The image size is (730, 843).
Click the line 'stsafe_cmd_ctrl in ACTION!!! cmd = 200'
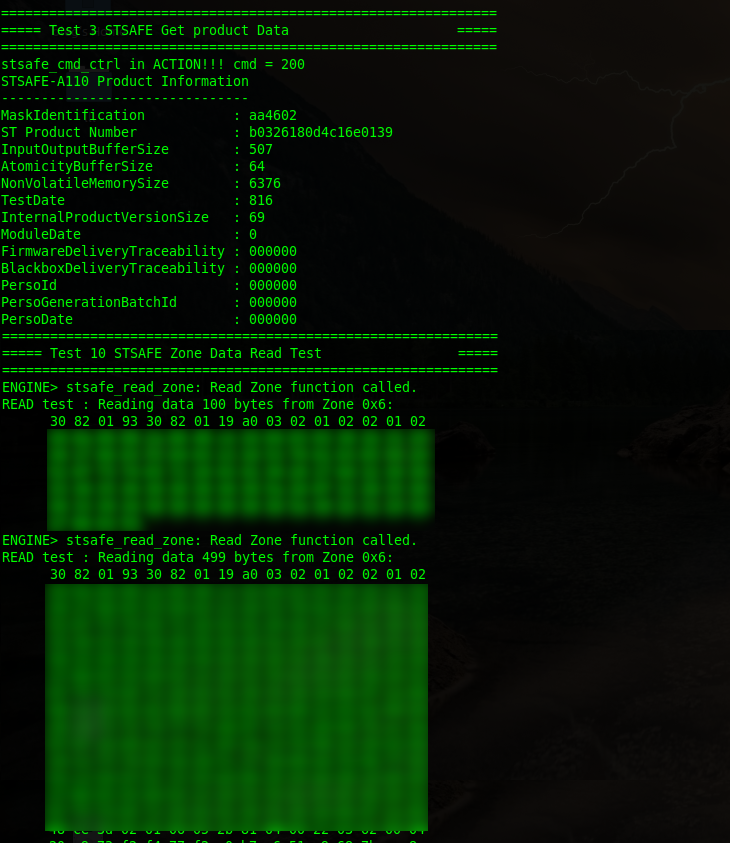pyautogui.click(x=153, y=65)
